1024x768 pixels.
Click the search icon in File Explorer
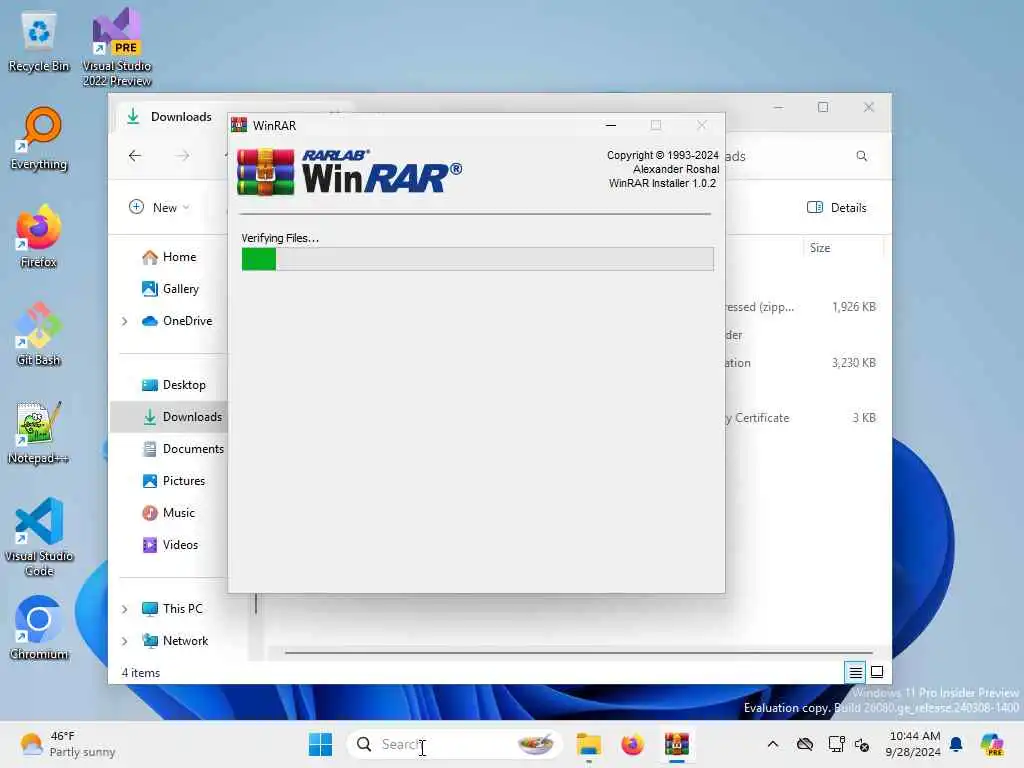(x=861, y=155)
